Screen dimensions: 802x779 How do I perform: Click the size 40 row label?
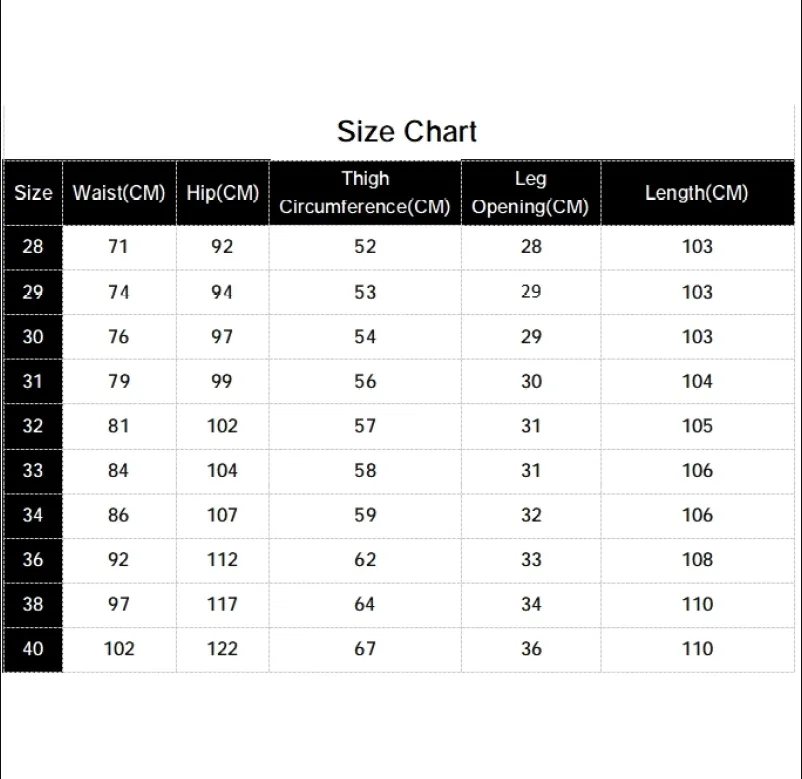pos(33,649)
